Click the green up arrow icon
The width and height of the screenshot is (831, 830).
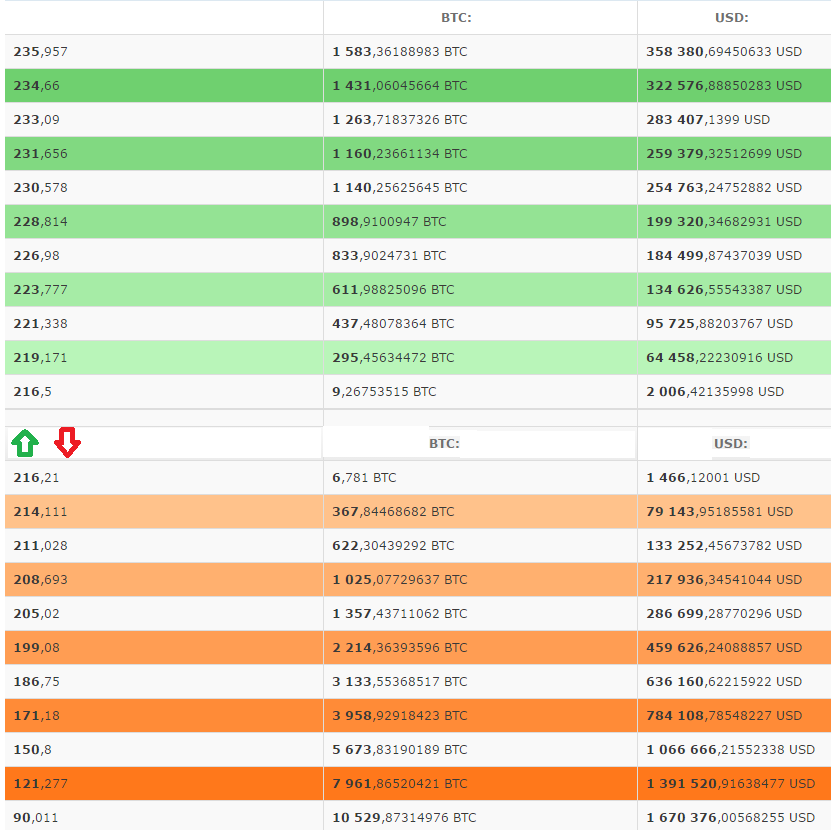click(x=25, y=443)
